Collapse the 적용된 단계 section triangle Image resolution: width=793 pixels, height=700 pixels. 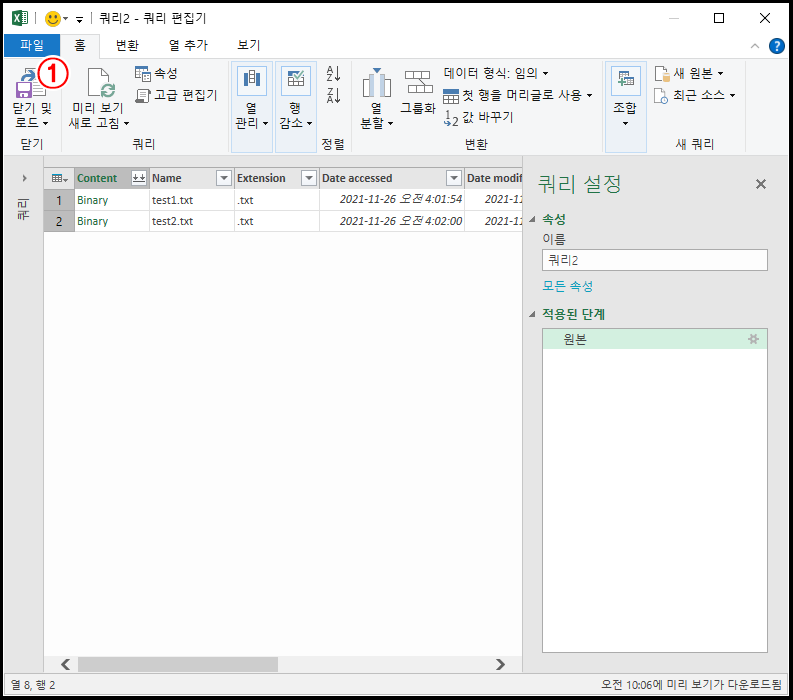(532, 315)
